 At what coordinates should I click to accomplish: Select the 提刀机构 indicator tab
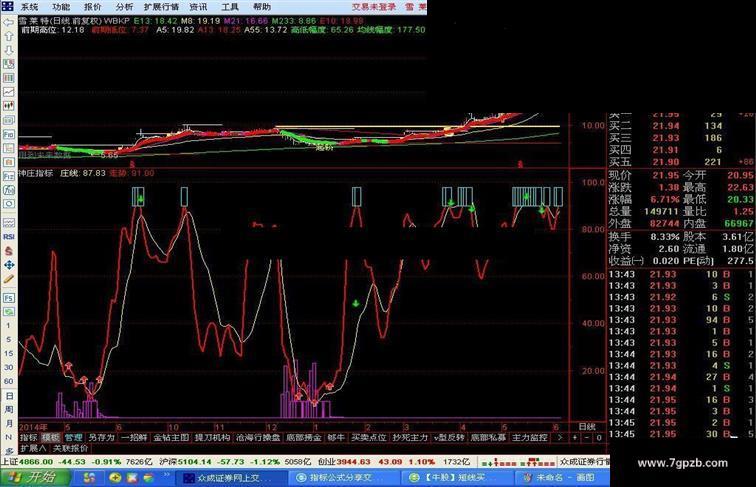(x=213, y=437)
